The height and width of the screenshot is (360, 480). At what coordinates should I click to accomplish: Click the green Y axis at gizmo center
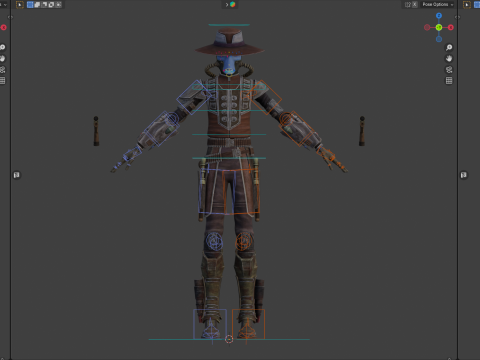(439, 27)
